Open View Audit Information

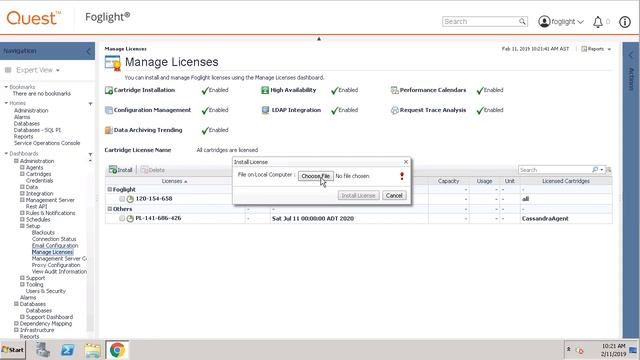tap(59, 272)
